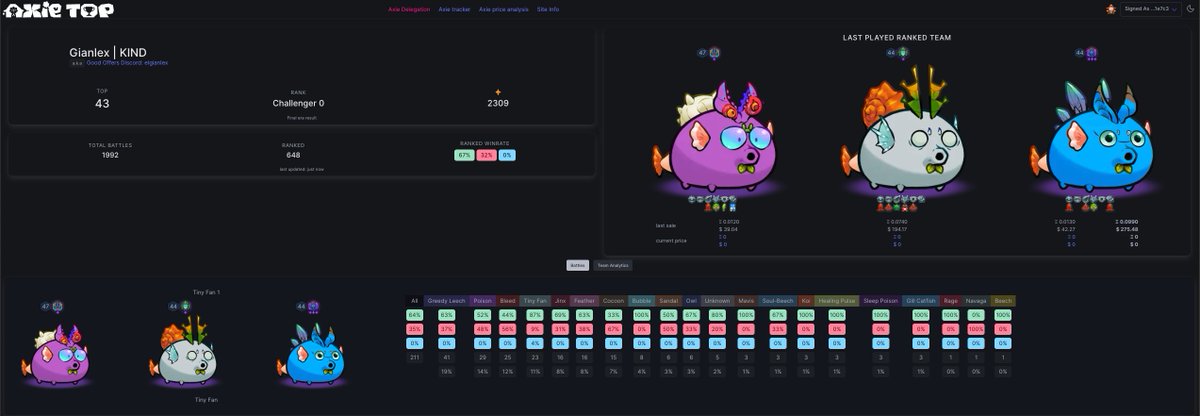Screen dimensions: 1200x416
Task: Switch to the Battles tab
Action: 578,266
